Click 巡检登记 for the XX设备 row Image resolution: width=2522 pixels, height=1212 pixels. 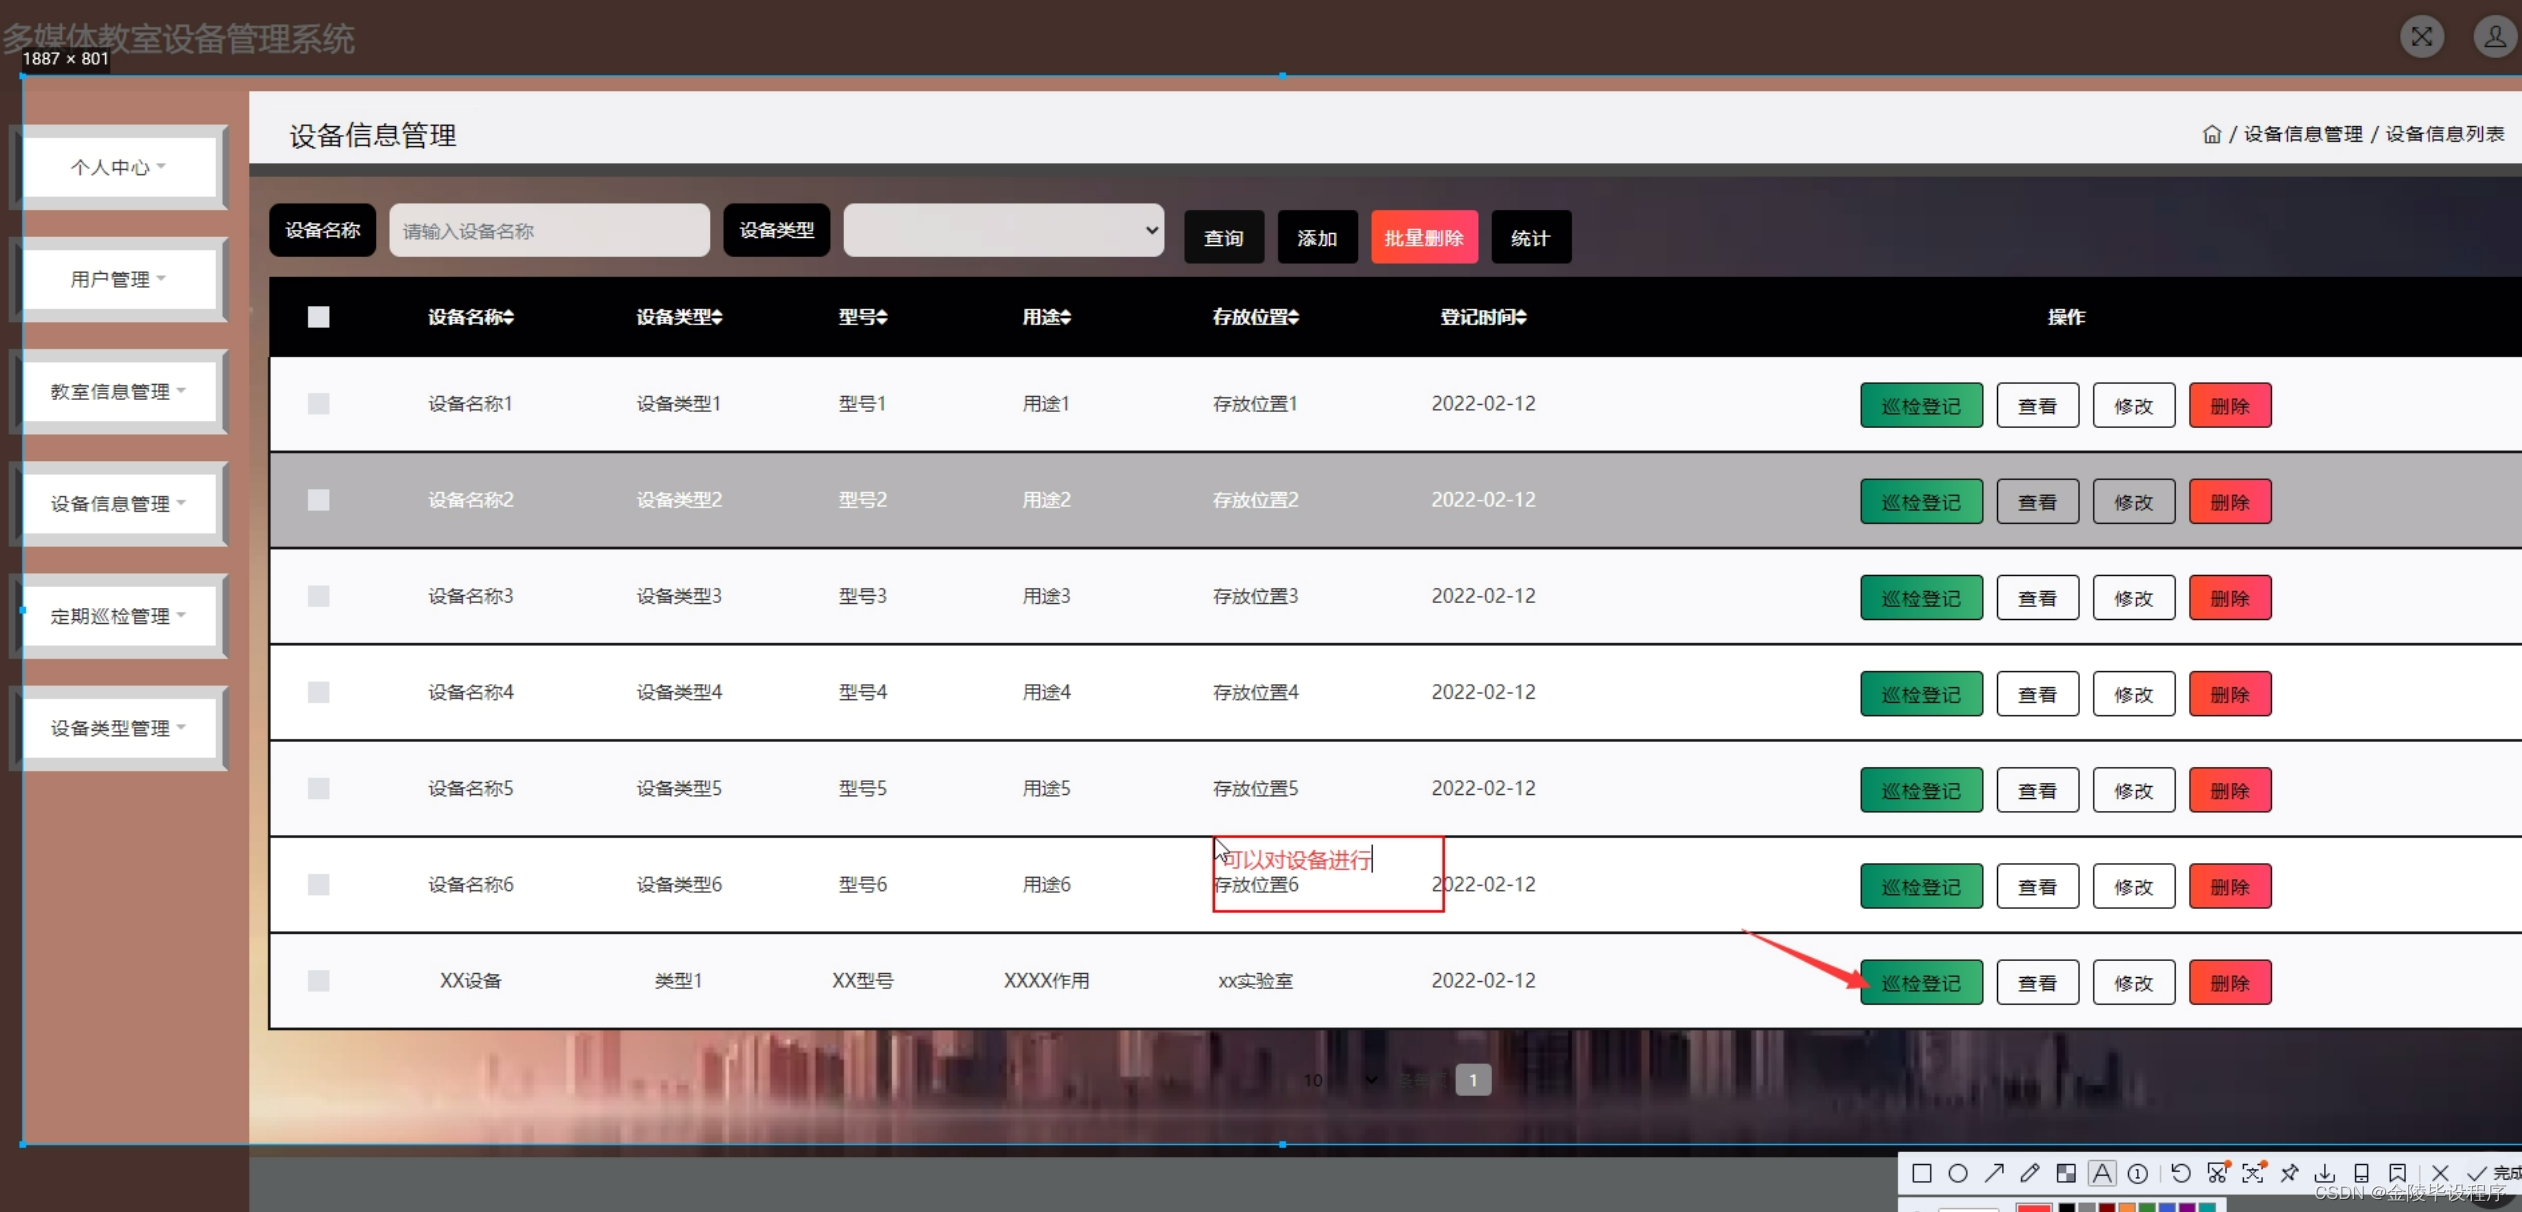(1920, 983)
